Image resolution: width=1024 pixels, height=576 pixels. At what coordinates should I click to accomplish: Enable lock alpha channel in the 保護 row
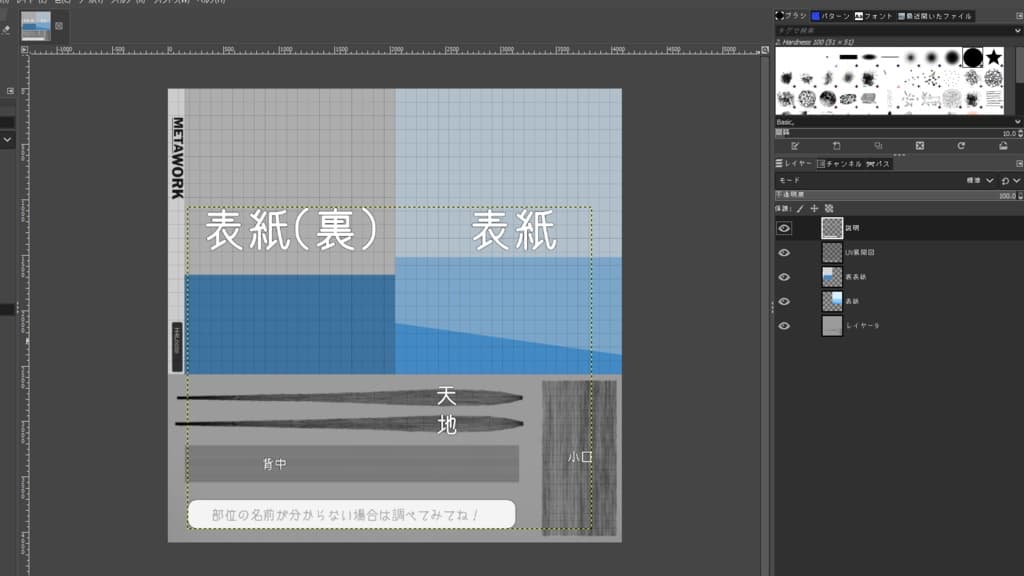point(828,208)
